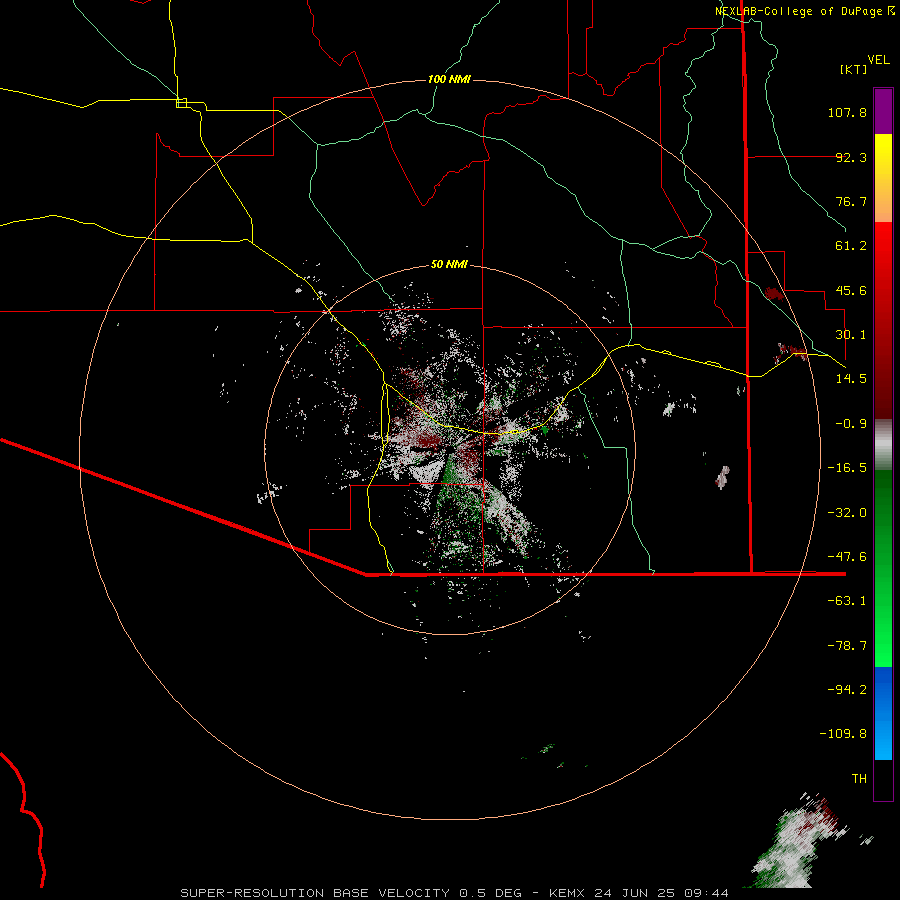The height and width of the screenshot is (900, 900).
Task: Click the 14.5 velocity scale value
Action: pyautogui.click(x=851, y=379)
